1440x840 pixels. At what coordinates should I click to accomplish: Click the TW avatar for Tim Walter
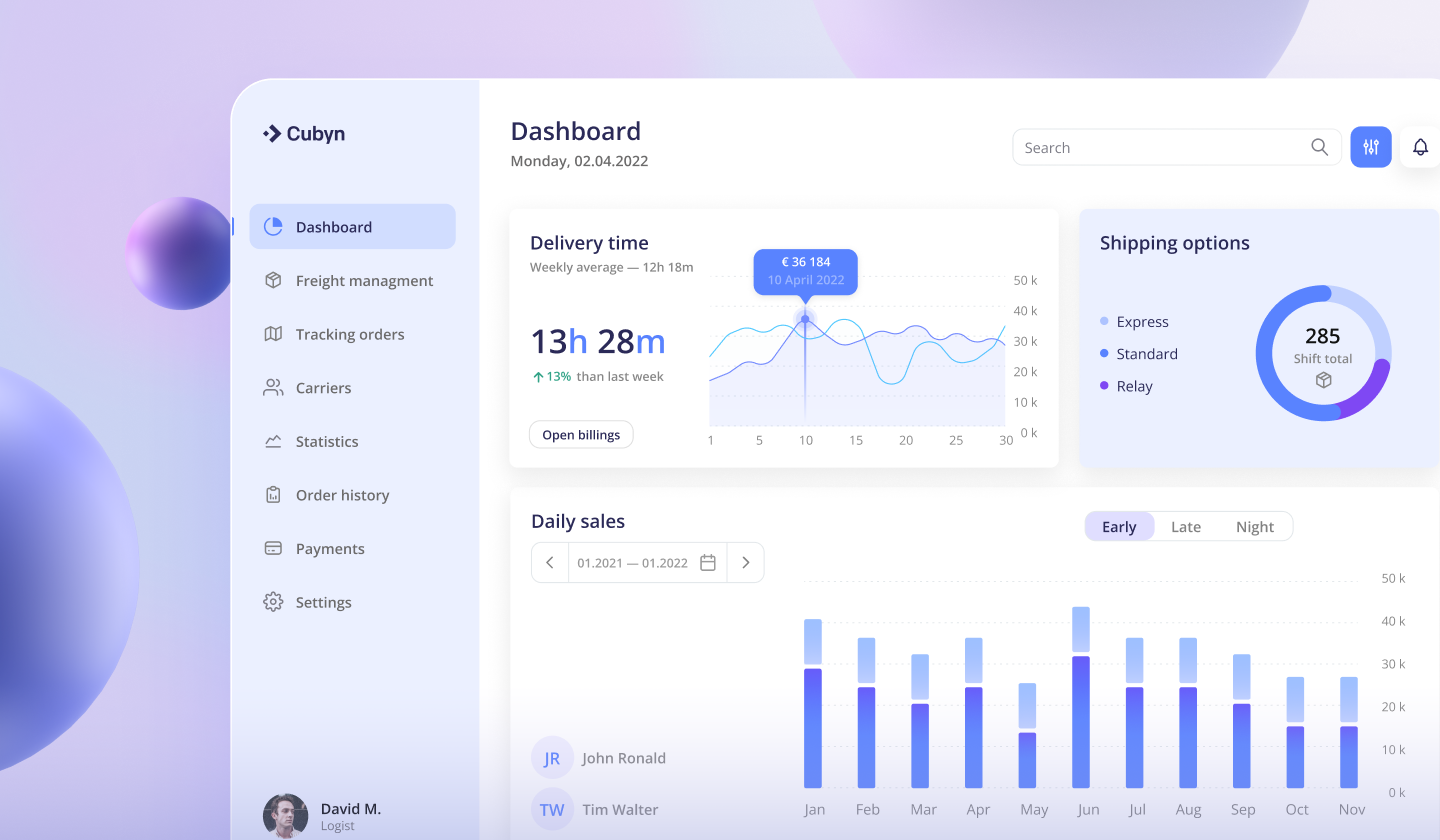coord(552,810)
